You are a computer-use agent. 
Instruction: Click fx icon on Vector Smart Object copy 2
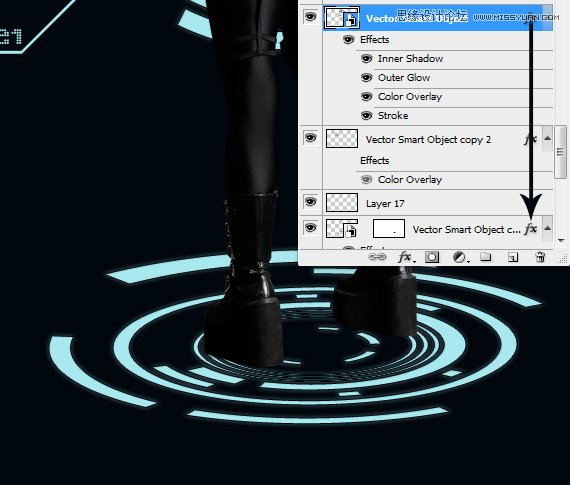click(x=530, y=139)
